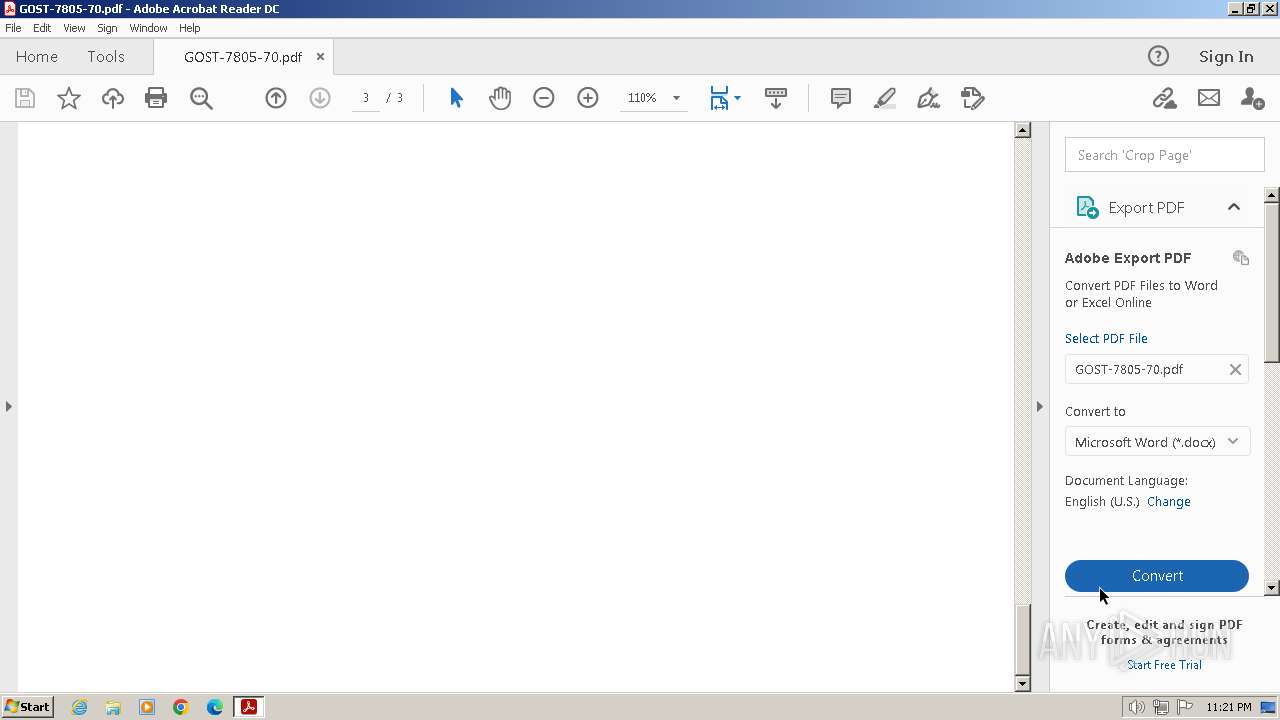Screen dimensions: 1280x720
Task: Click the volume speaker tray icon
Action: 1137,707
